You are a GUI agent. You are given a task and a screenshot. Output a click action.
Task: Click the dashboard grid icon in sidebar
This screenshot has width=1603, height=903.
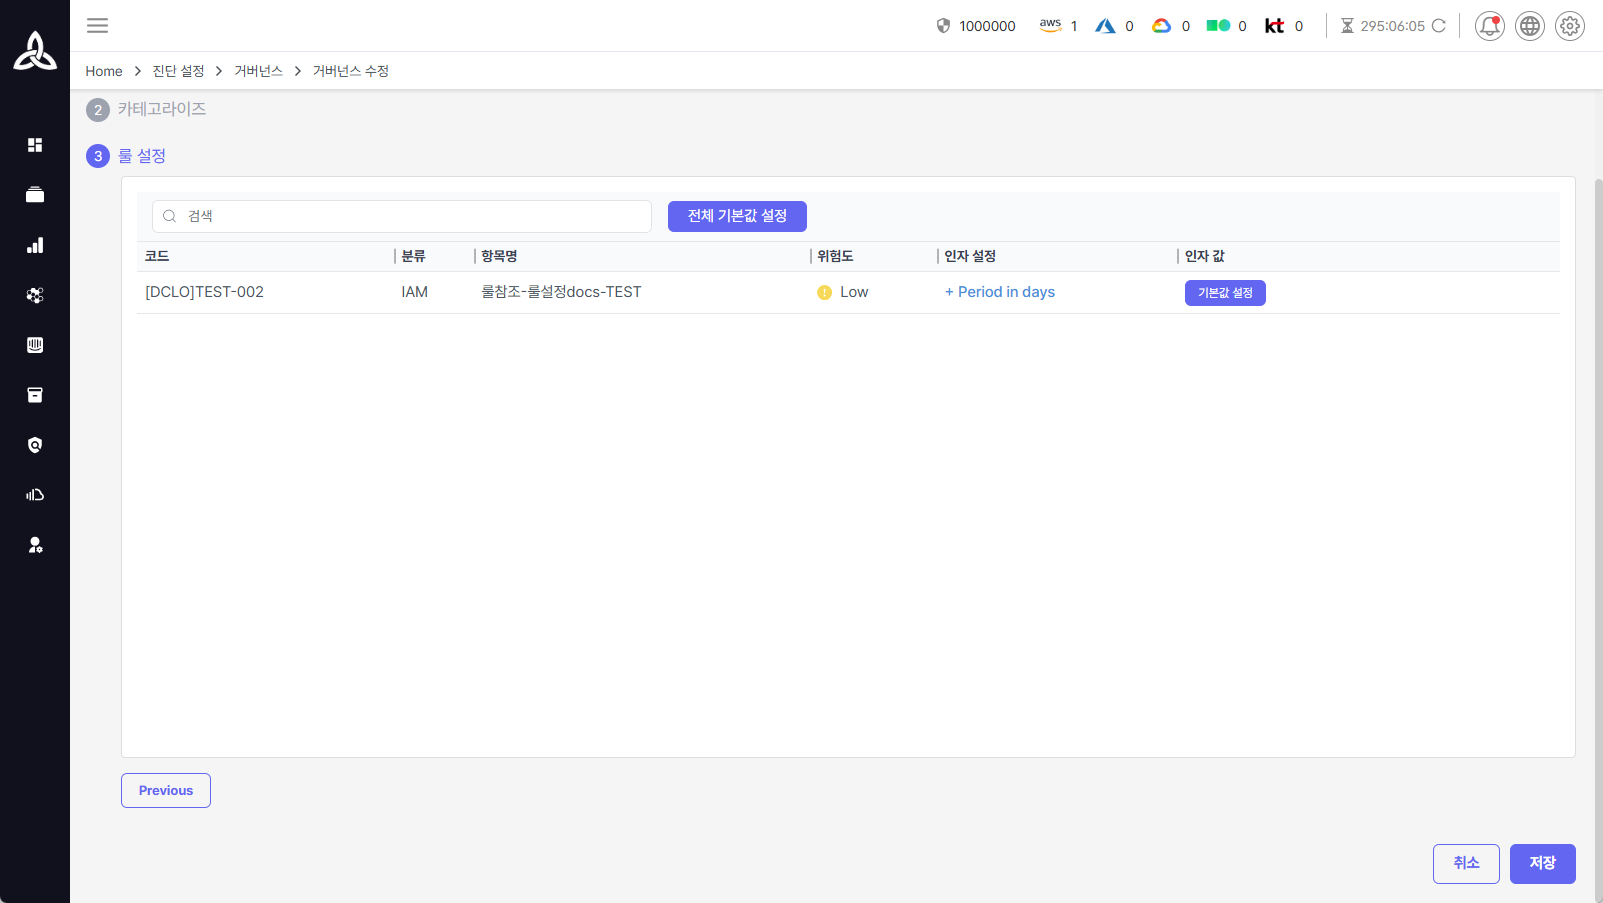pyautogui.click(x=35, y=145)
